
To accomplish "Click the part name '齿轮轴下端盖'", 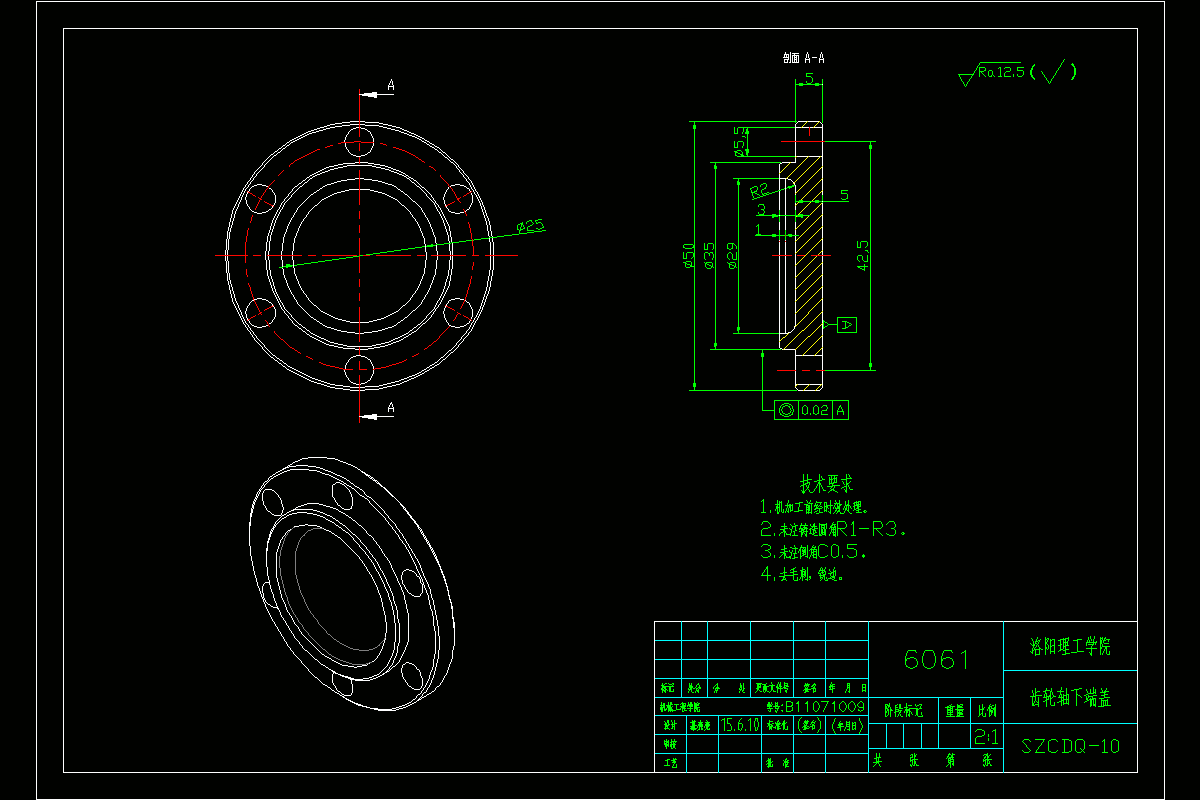I will pyautogui.click(x=1070, y=698).
